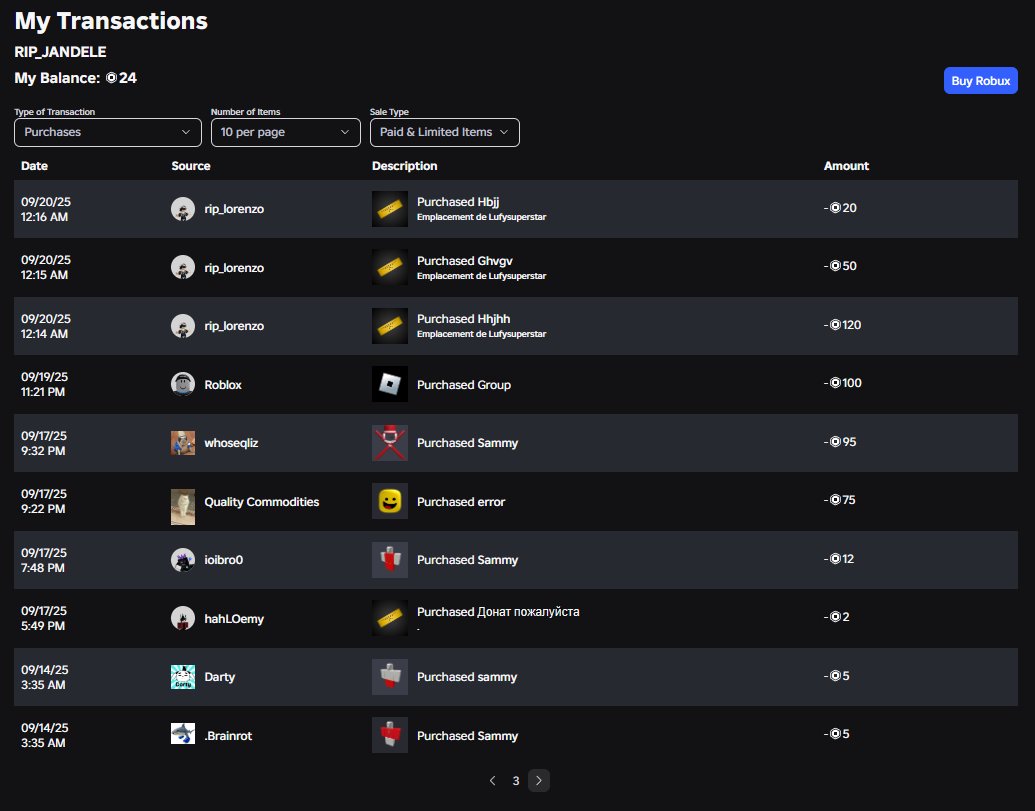Open golden ticket icon for Purchased Hbjj
Viewport: 1035px width, 811px height.
point(389,209)
